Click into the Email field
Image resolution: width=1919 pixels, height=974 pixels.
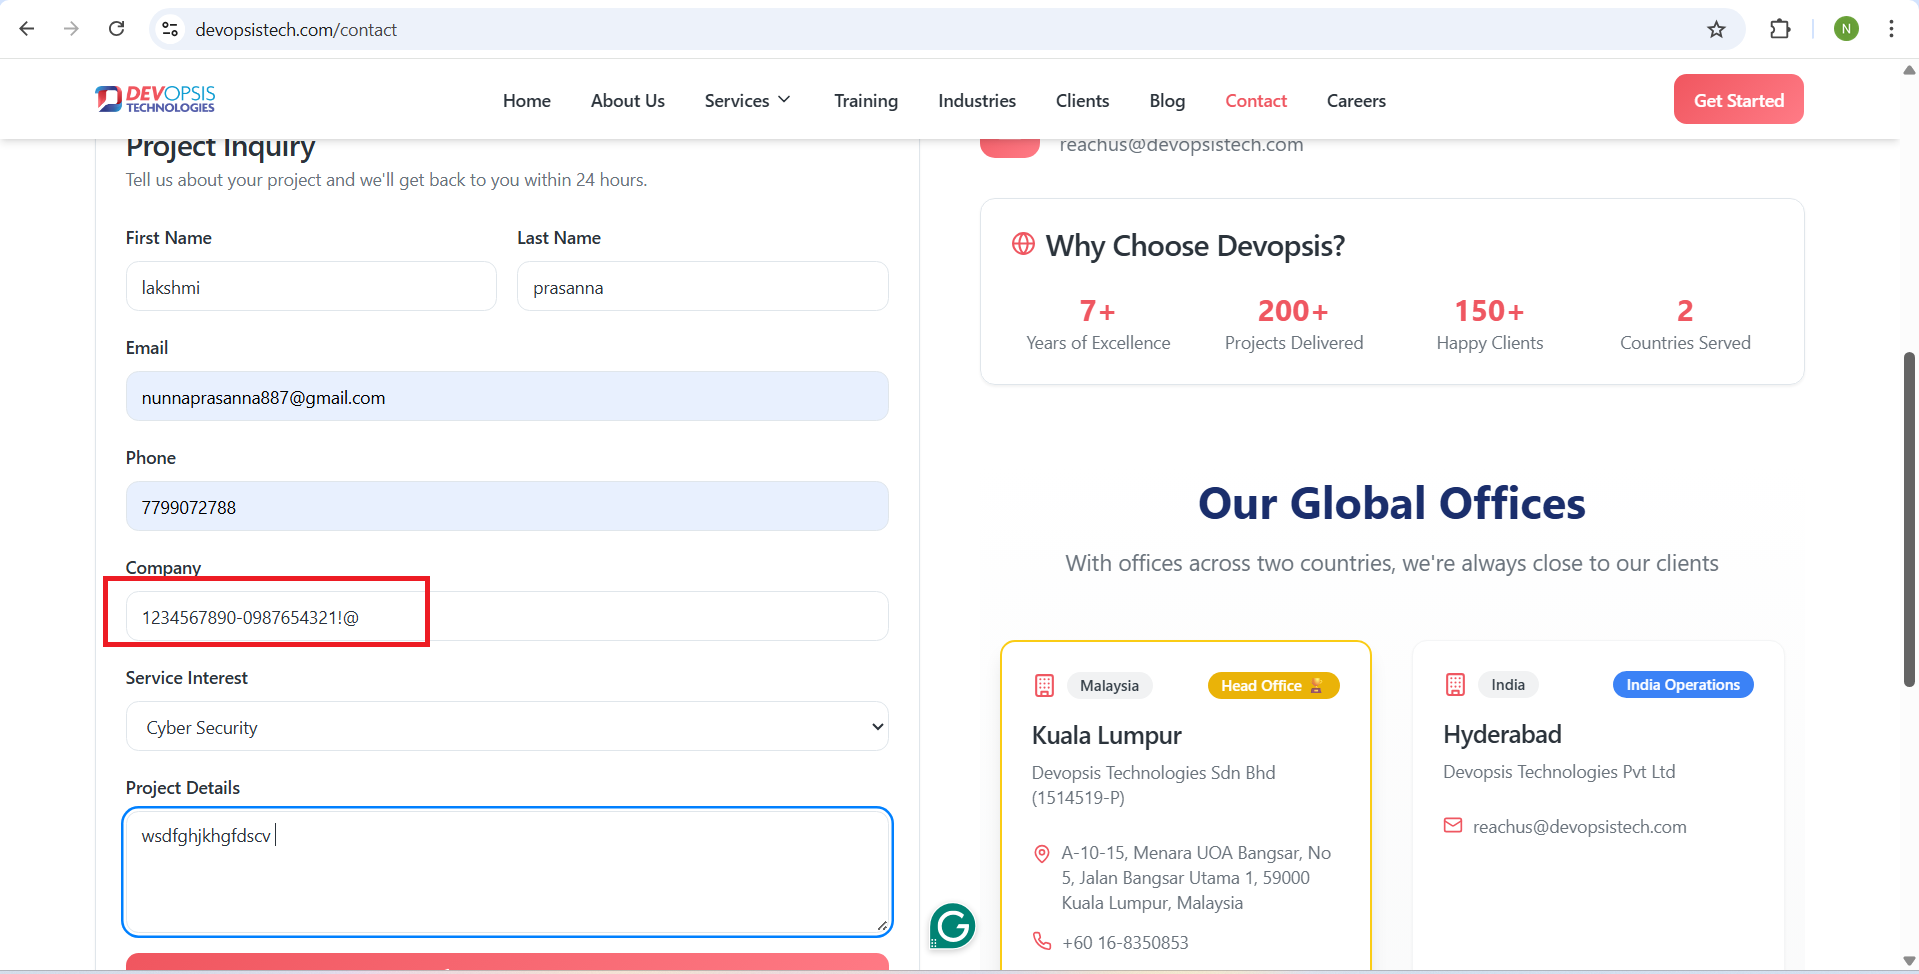[x=507, y=397]
